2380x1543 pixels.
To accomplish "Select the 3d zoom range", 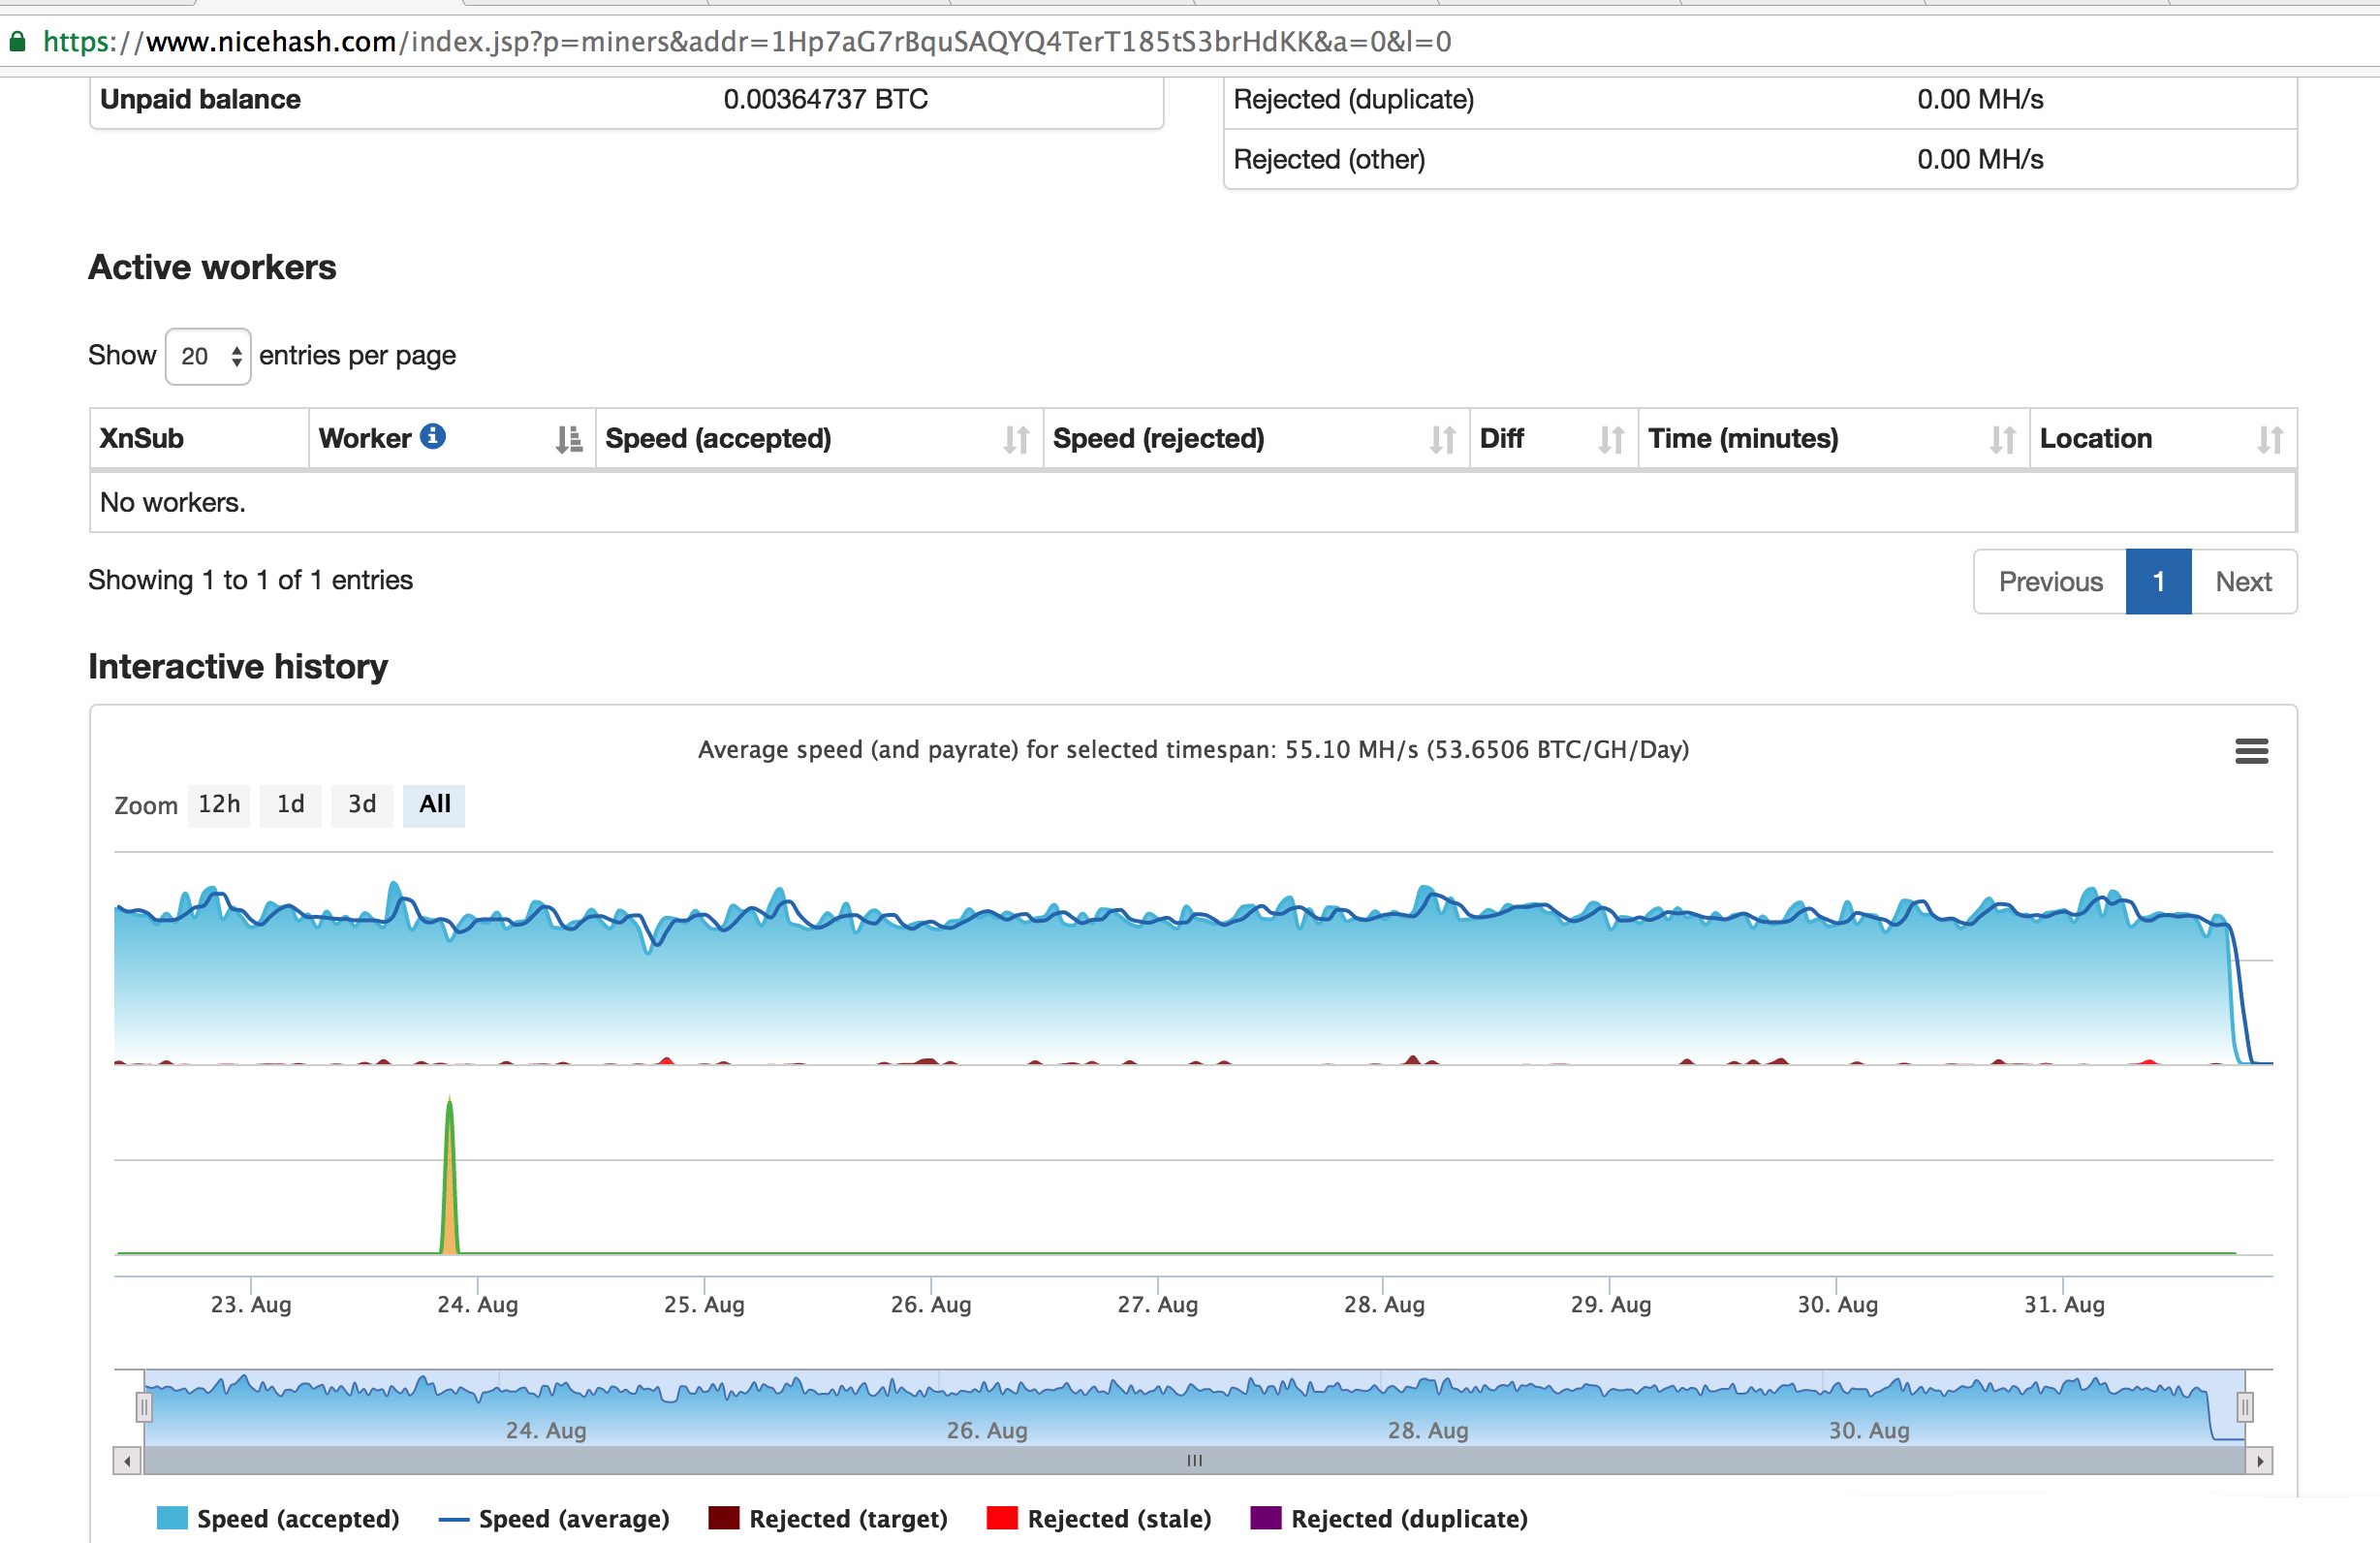I will [x=361, y=804].
